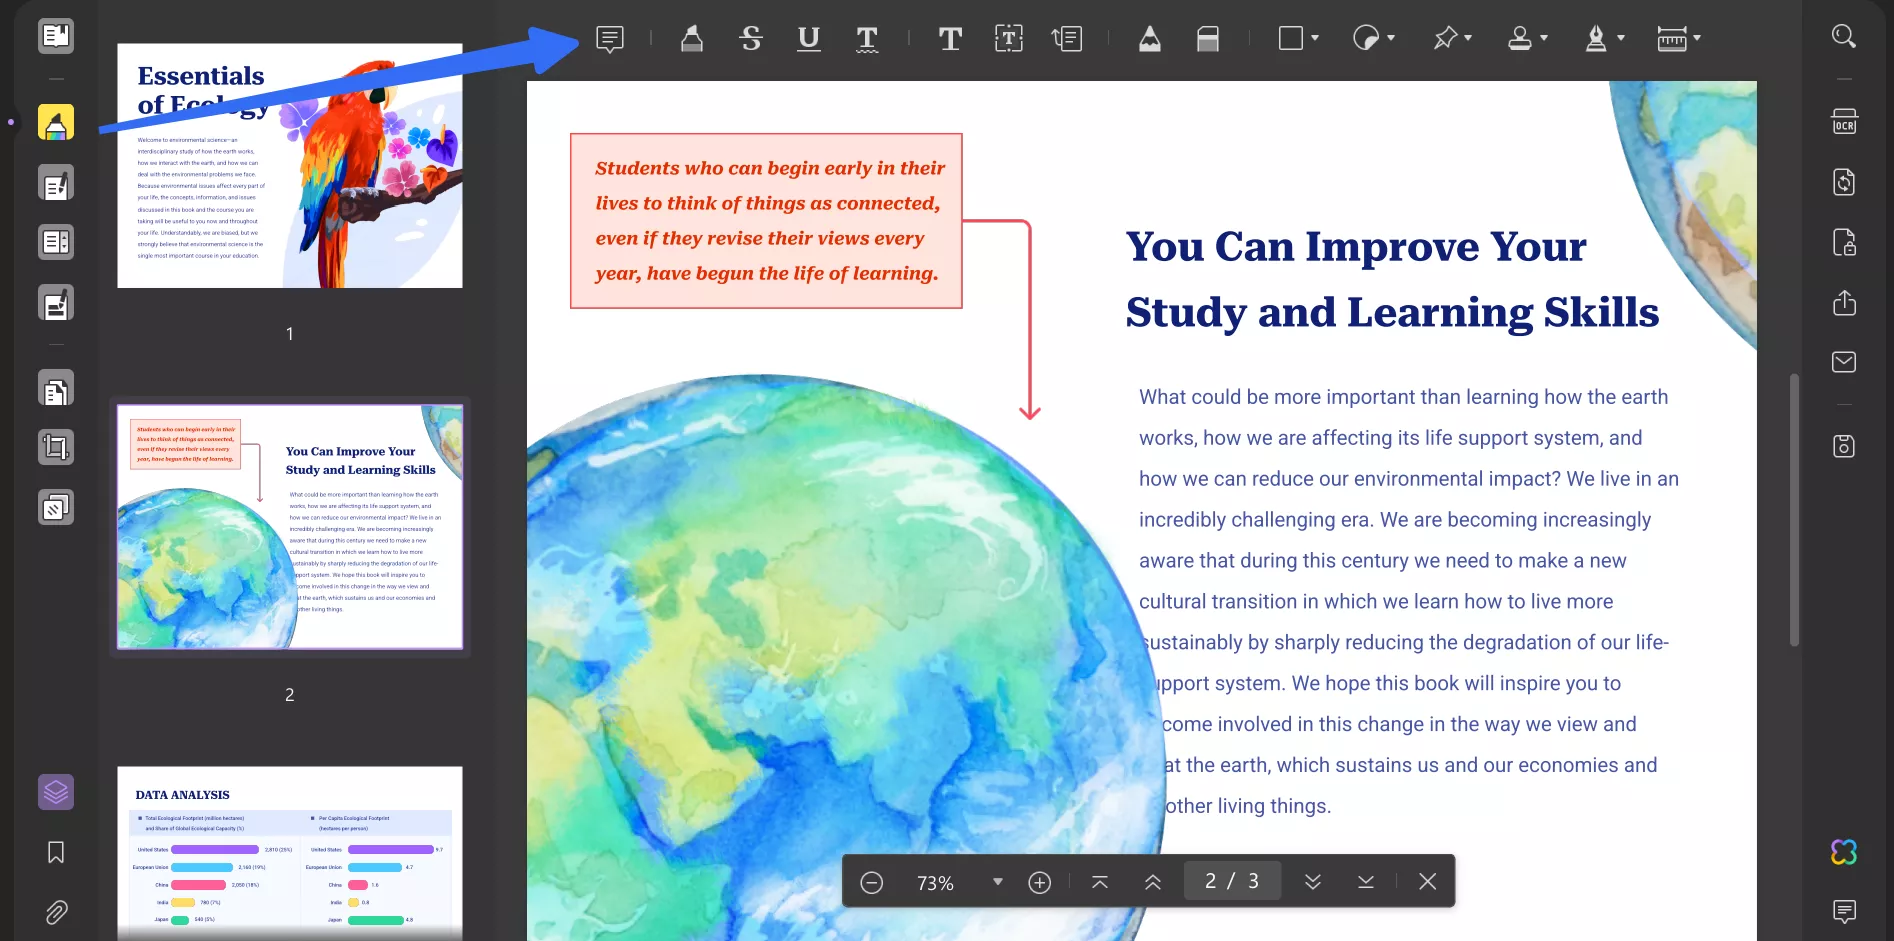The width and height of the screenshot is (1894, 941).
Task: Jump to the first page
Action: pos(1100,882)
